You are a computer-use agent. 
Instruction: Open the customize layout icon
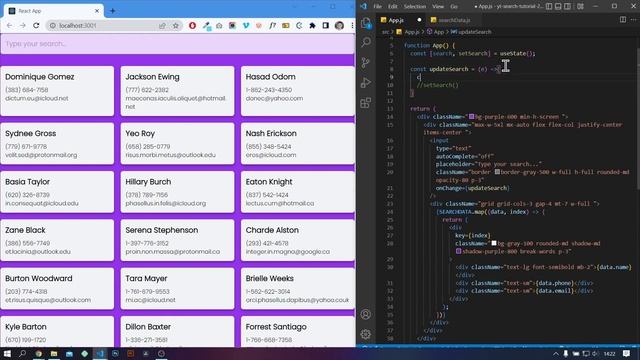point(580,6)
